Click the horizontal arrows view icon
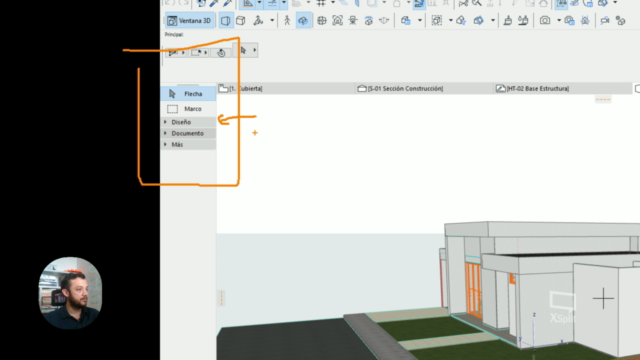Image resolution: width=640 pixels, height=360 pixels. pos(384,20)
